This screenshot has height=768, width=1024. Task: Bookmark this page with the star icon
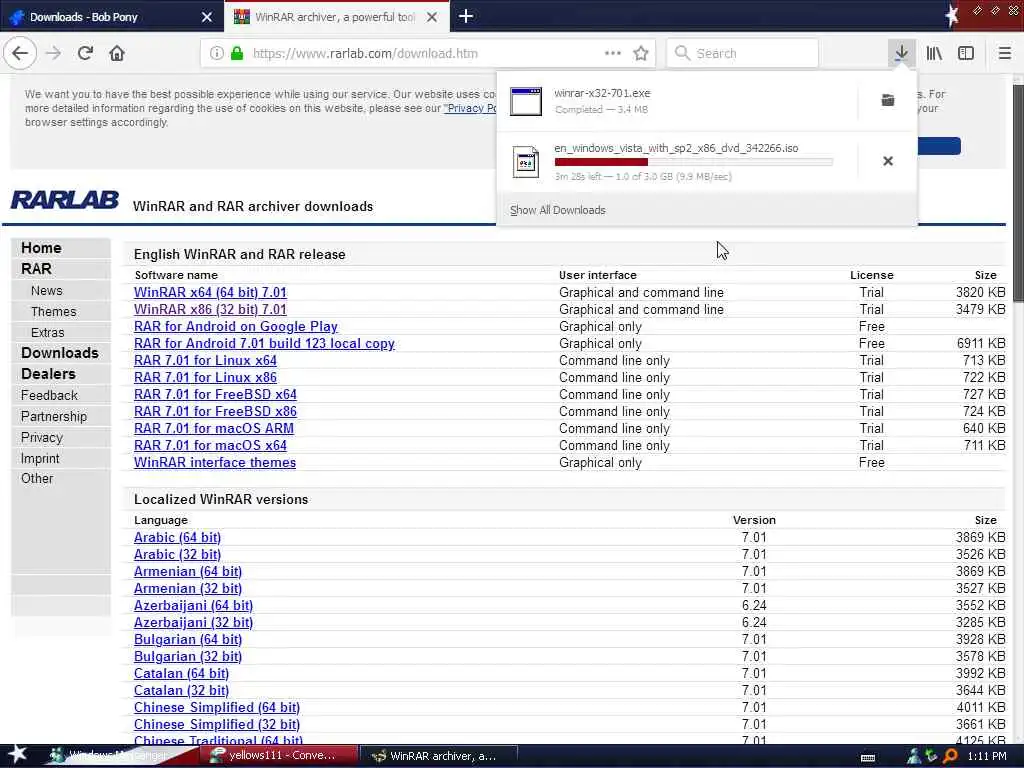click(641, 53)
